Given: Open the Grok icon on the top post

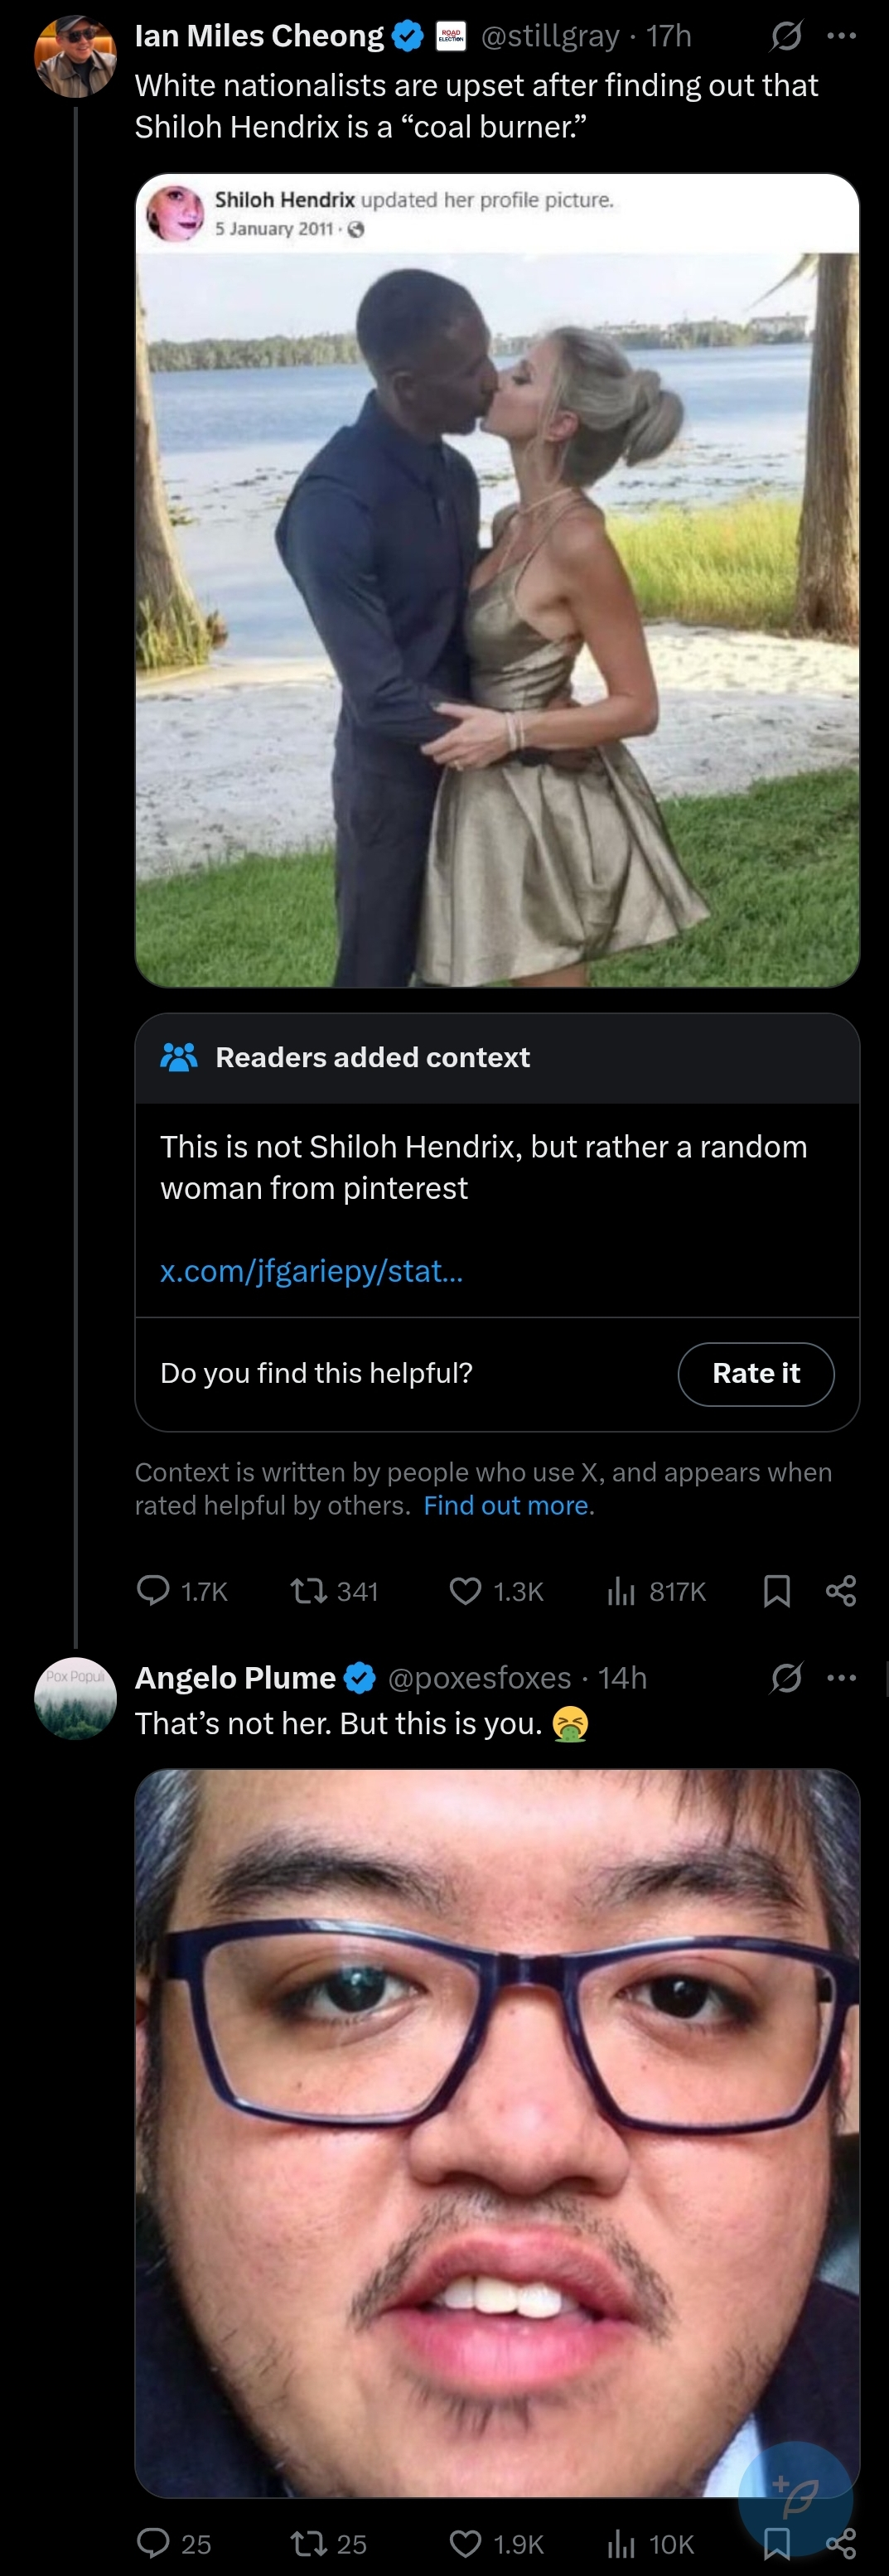Looking at the screenshot, I should [x=786, y=37].
